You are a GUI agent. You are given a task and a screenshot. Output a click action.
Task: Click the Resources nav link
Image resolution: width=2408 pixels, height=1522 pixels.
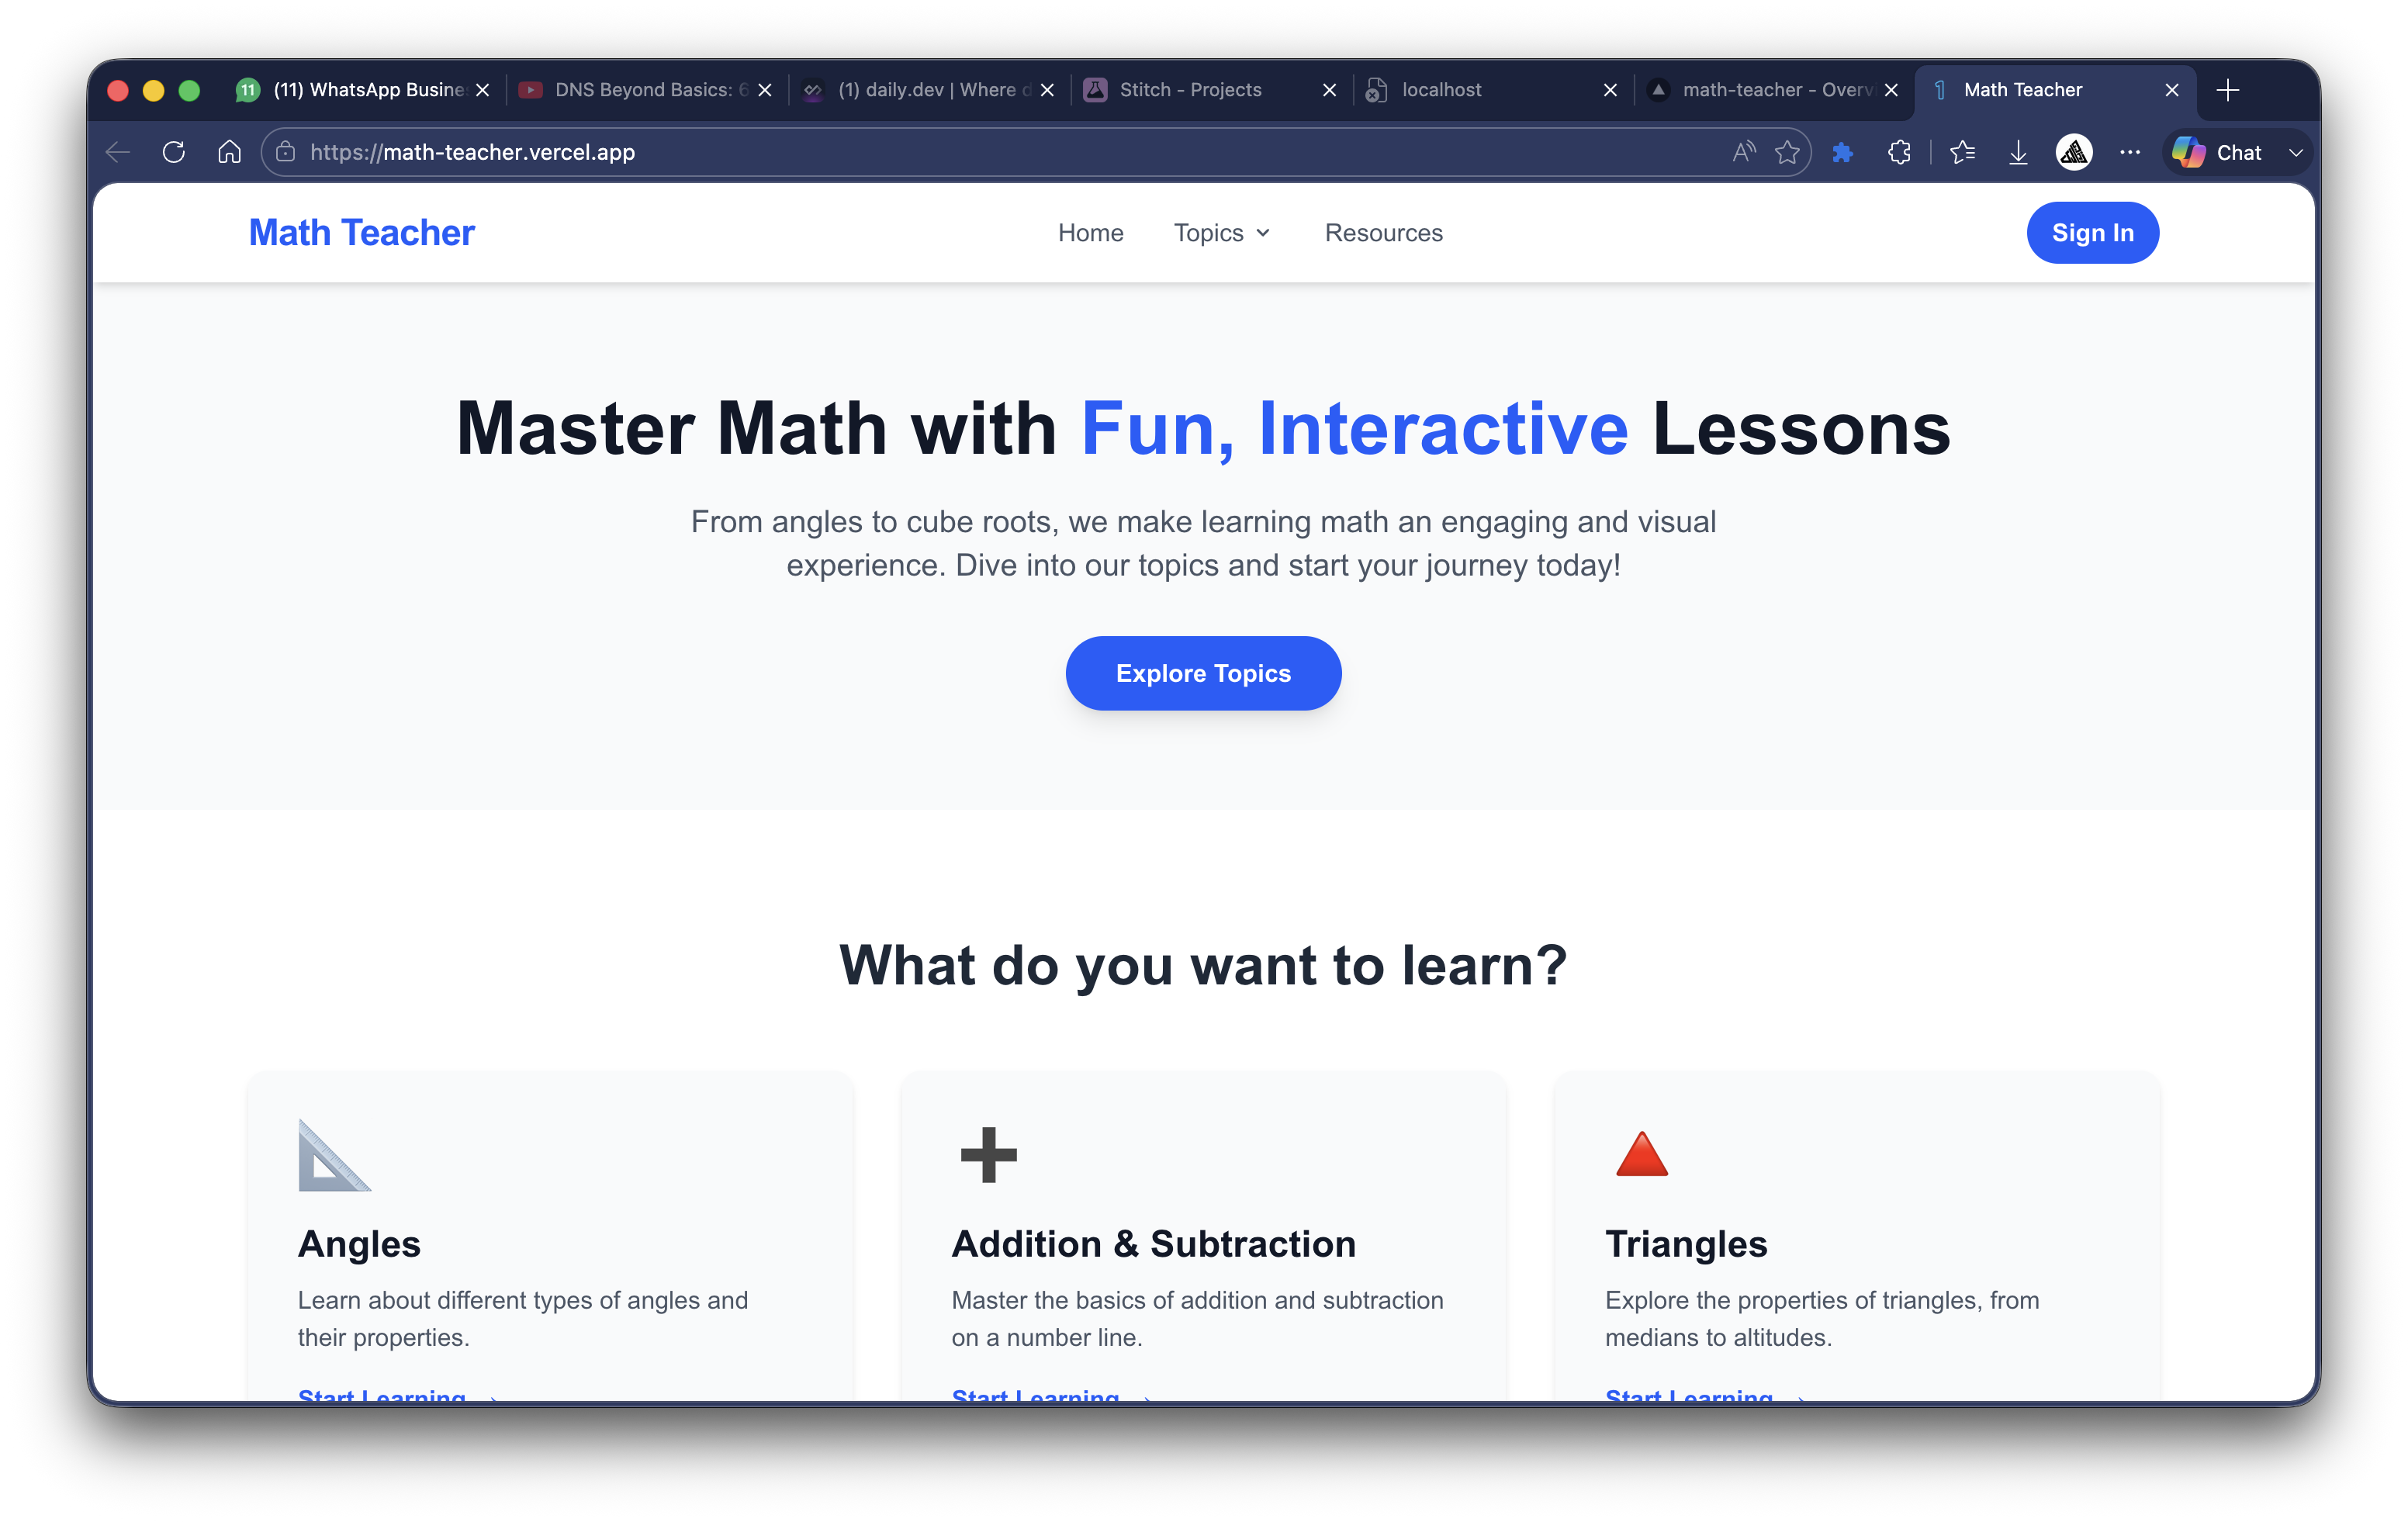1383,233
